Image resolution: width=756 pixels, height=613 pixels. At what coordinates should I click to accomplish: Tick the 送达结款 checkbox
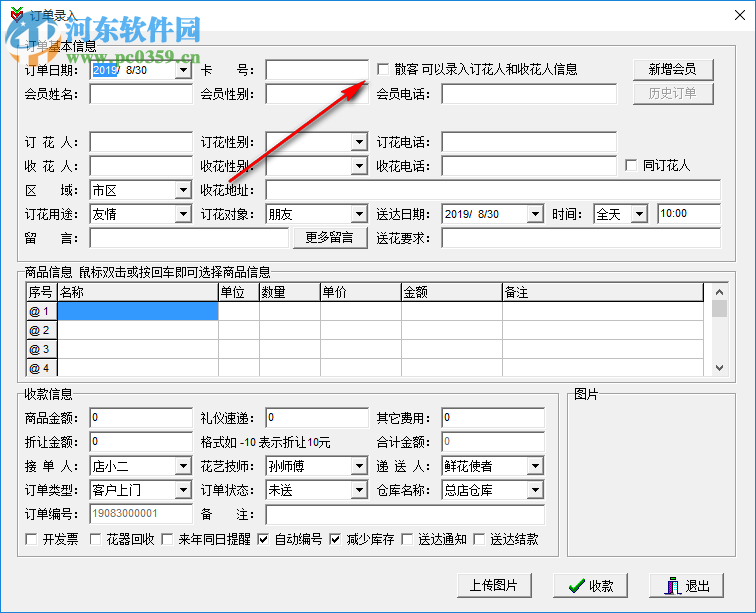479,539
